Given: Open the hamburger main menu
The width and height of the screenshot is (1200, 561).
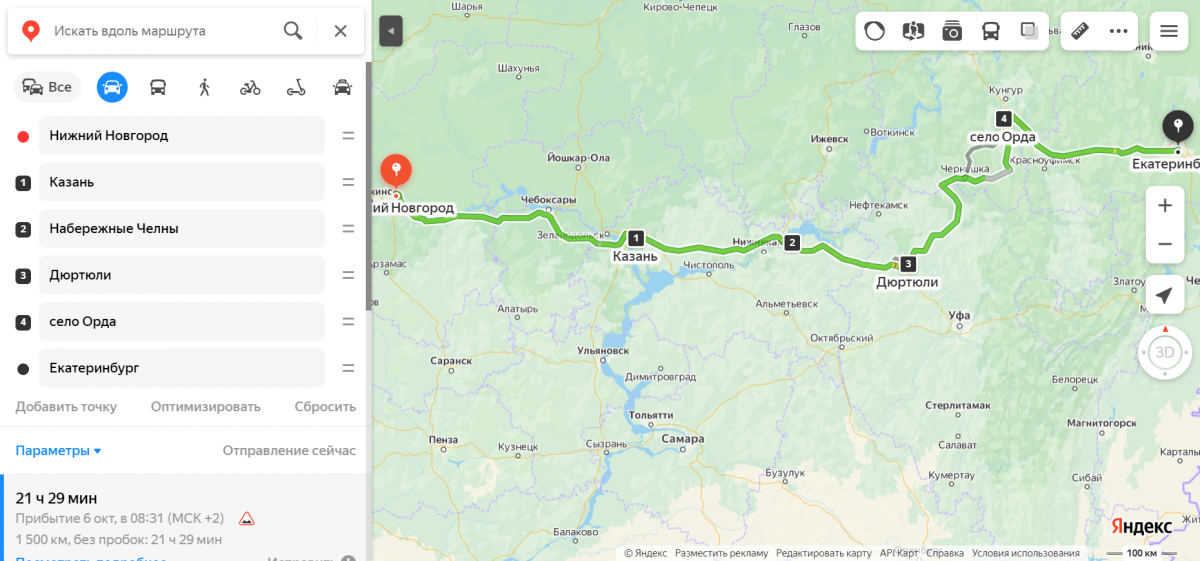Looking at the screenshot, I should pos(1169,31).
